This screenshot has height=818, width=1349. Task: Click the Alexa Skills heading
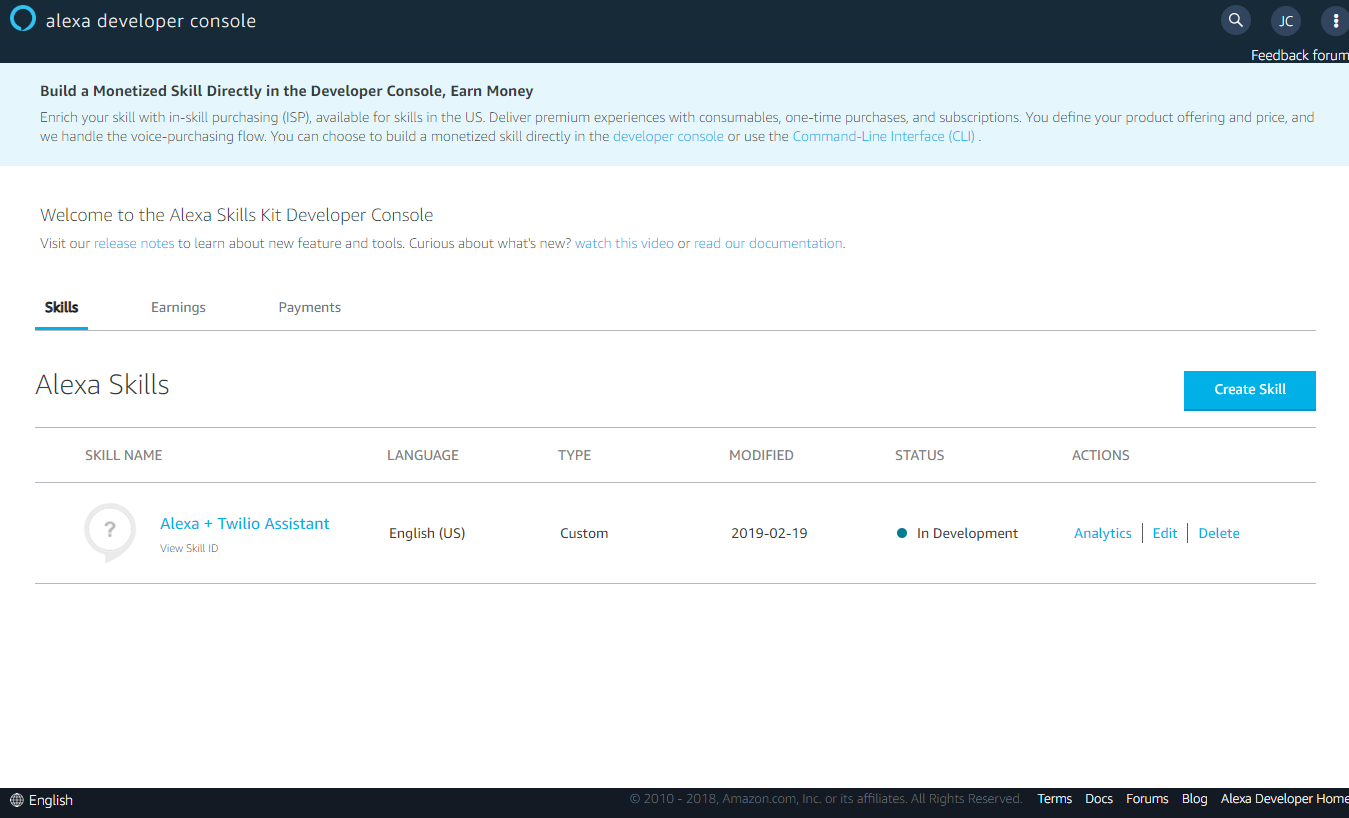coord(102,385)
